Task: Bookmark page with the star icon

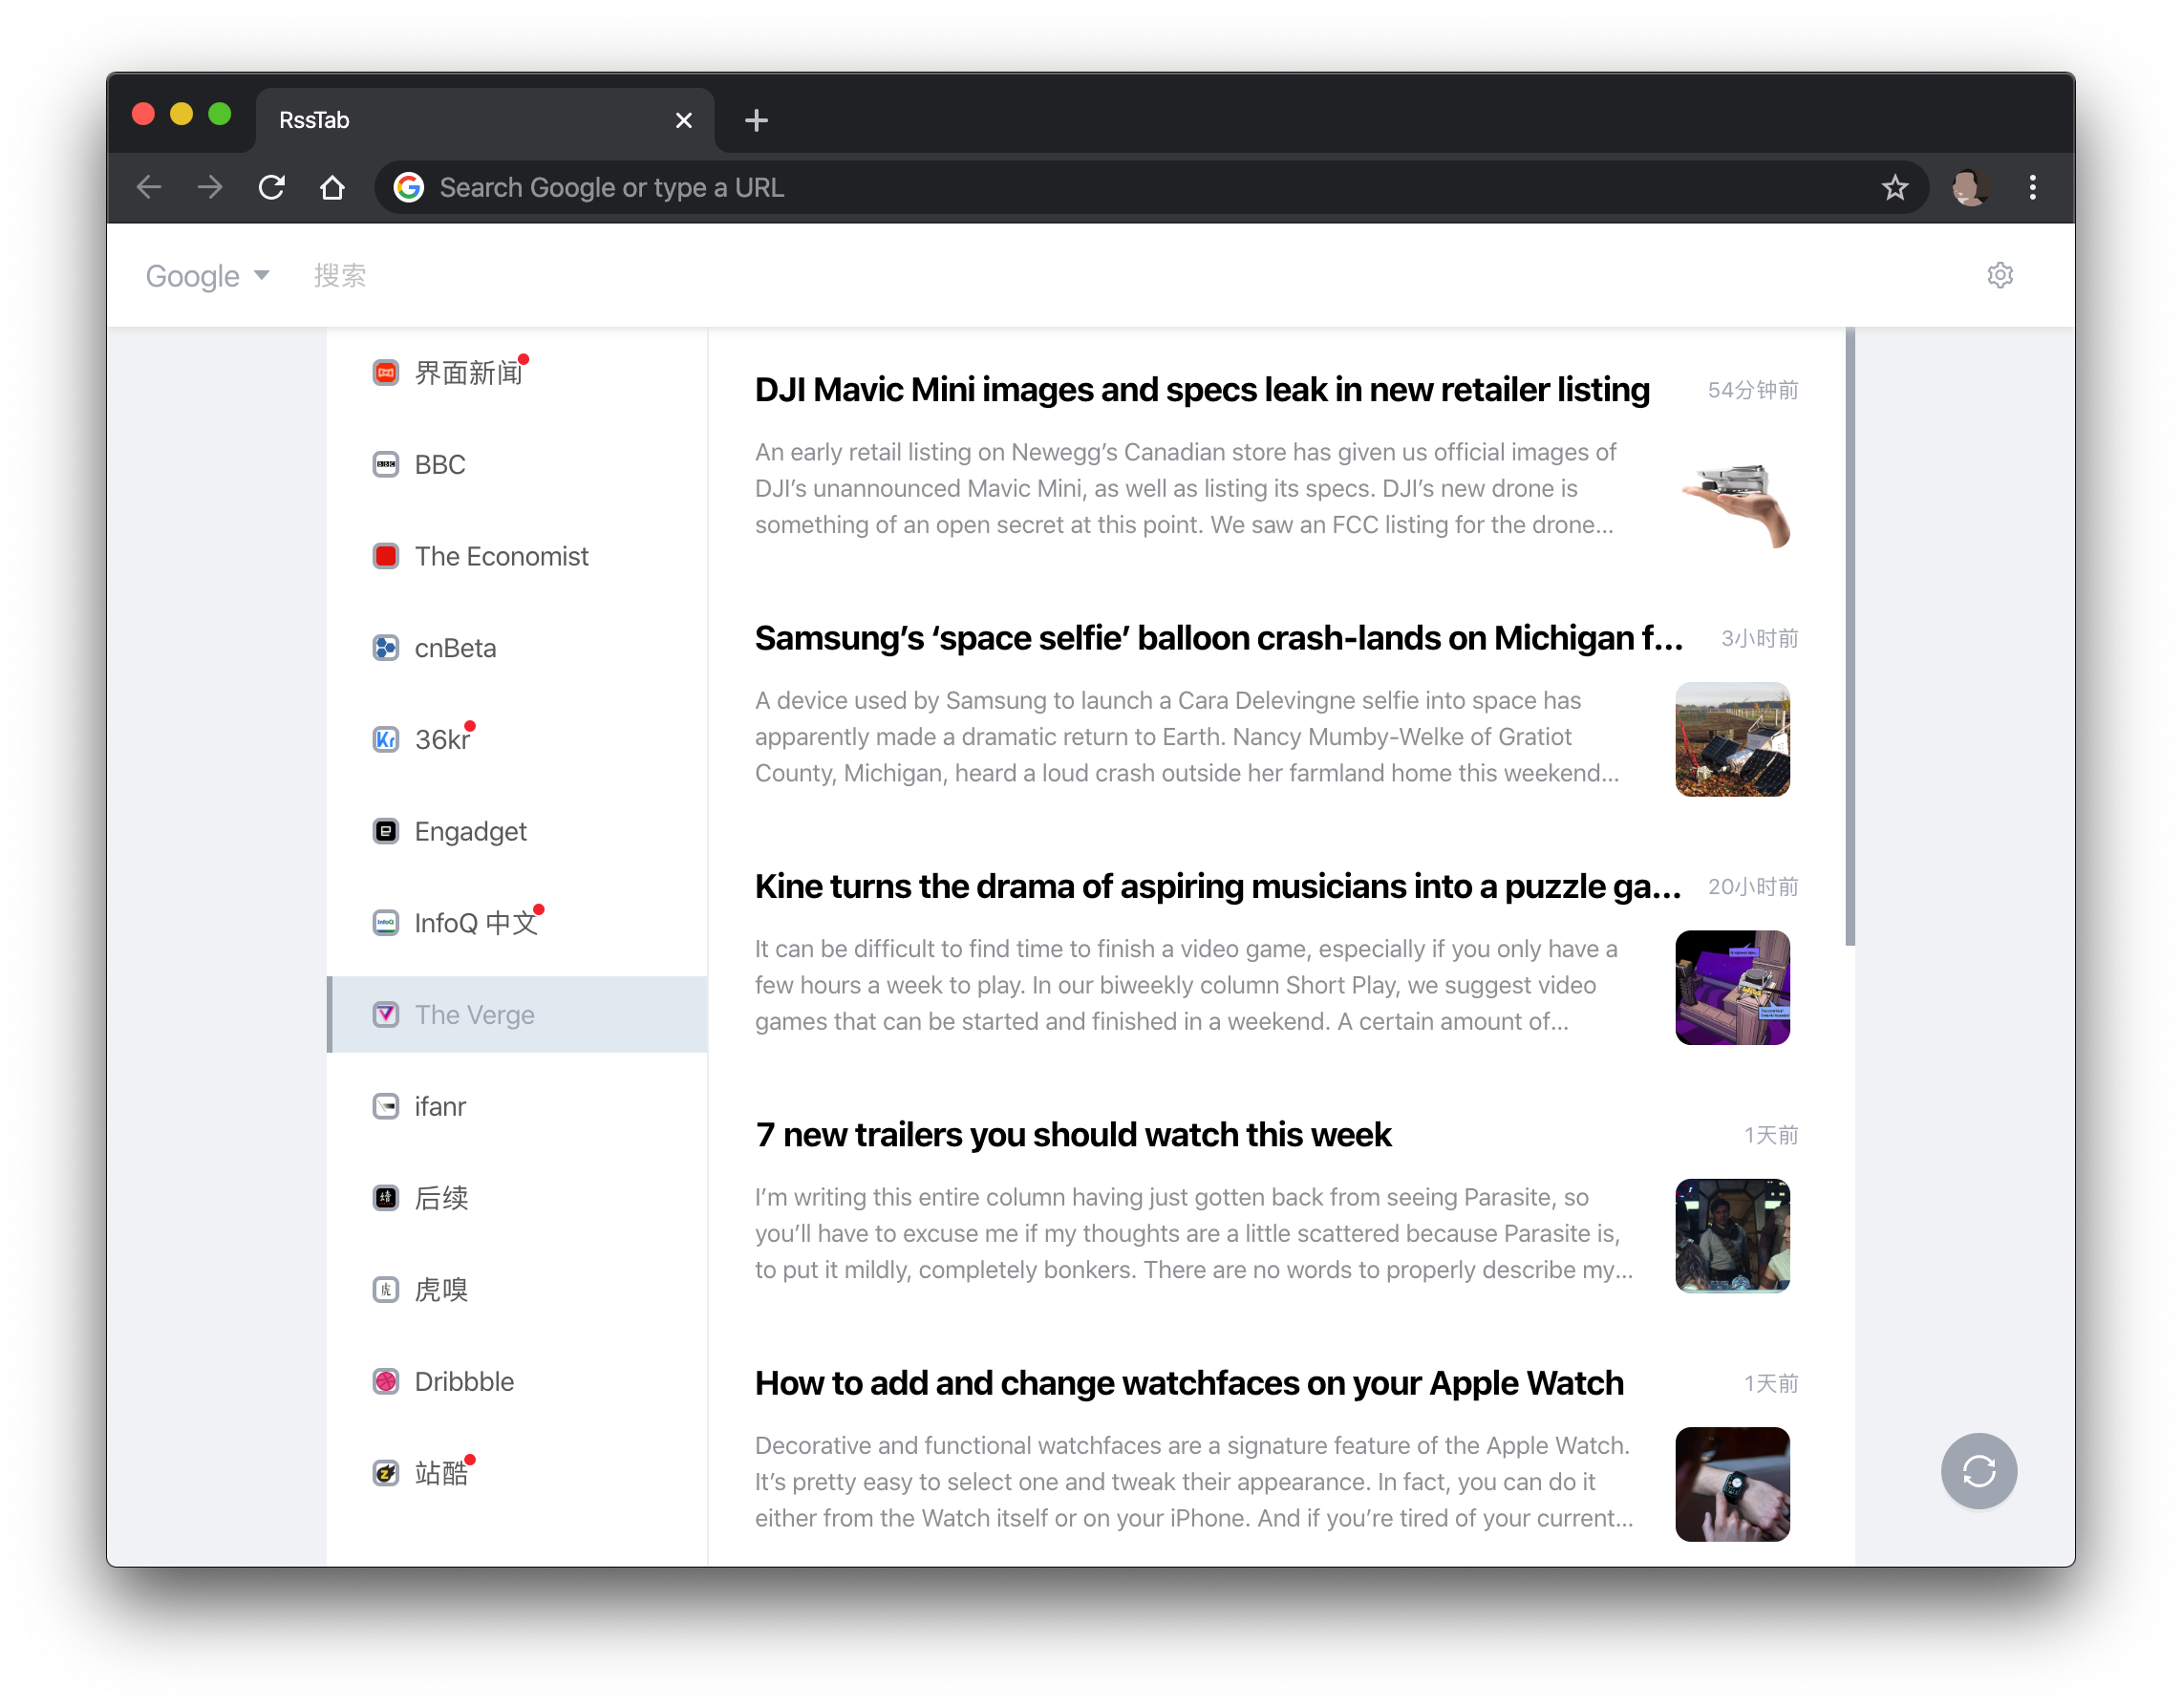Action: [x=1894, y=187]
